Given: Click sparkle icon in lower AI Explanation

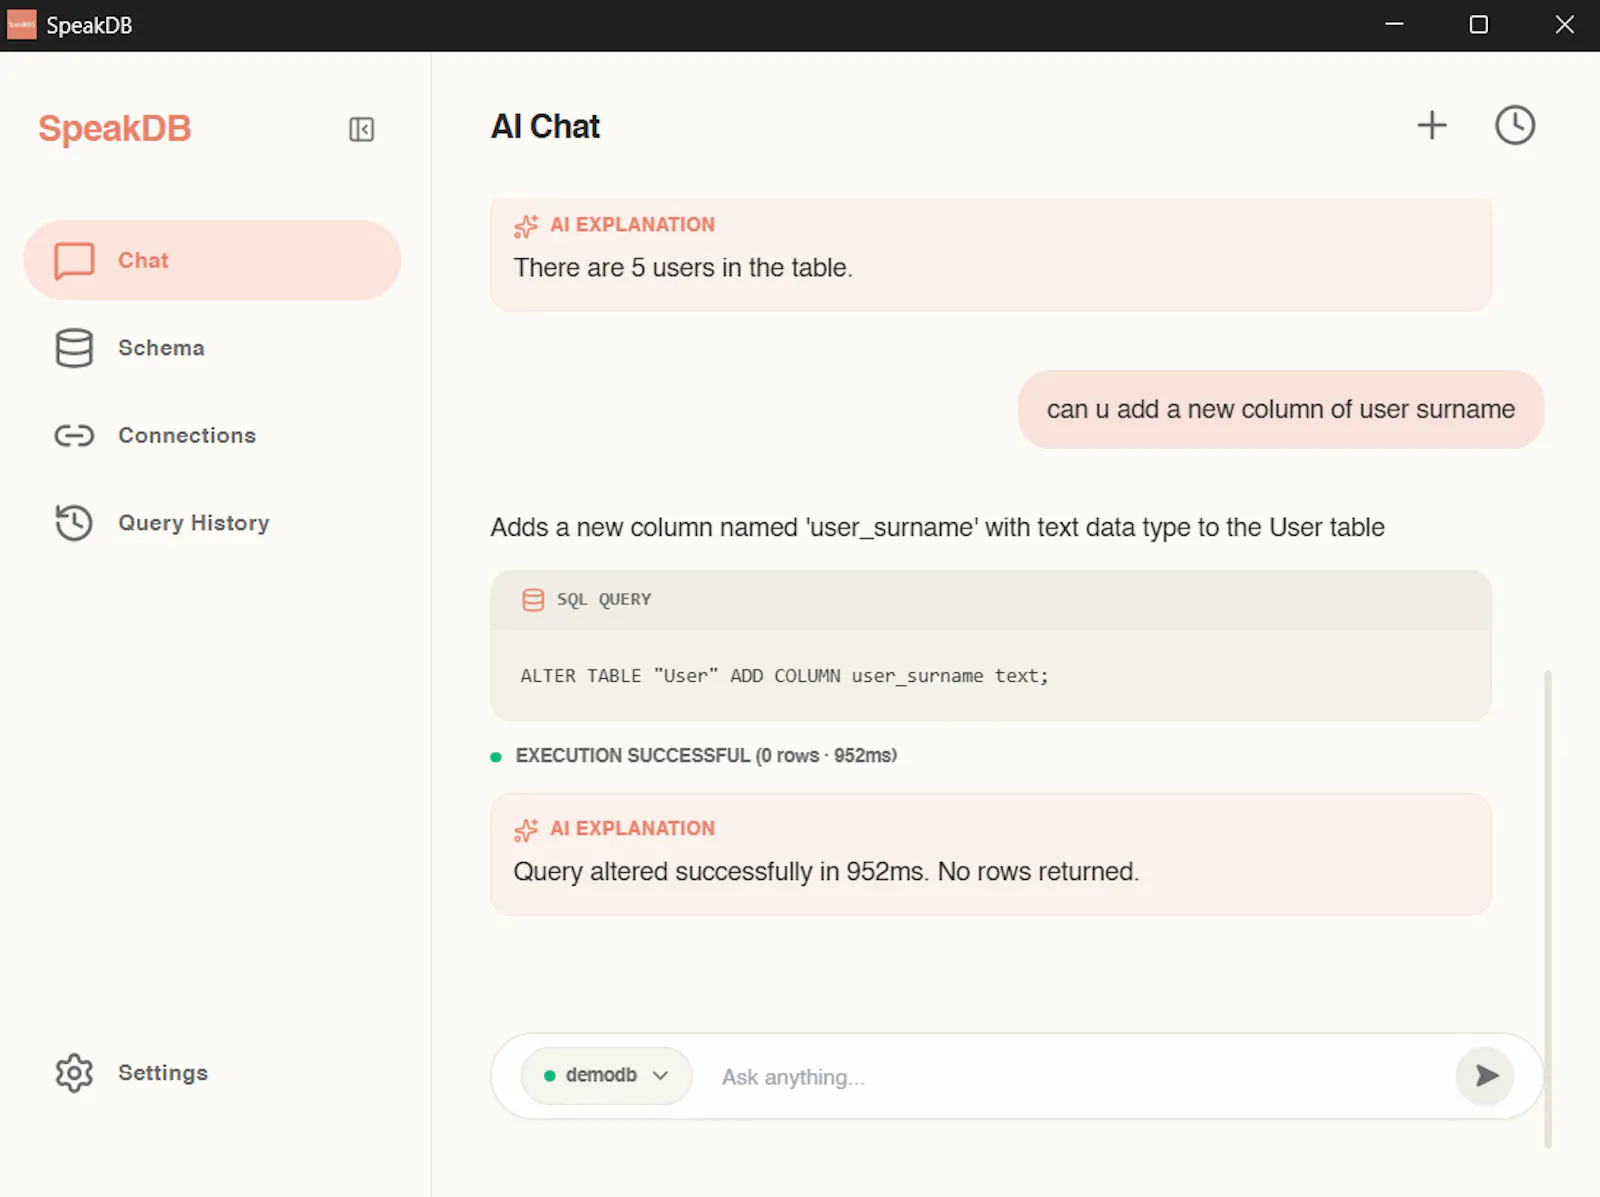Looking at the screenshot, I should coord(526,830).
